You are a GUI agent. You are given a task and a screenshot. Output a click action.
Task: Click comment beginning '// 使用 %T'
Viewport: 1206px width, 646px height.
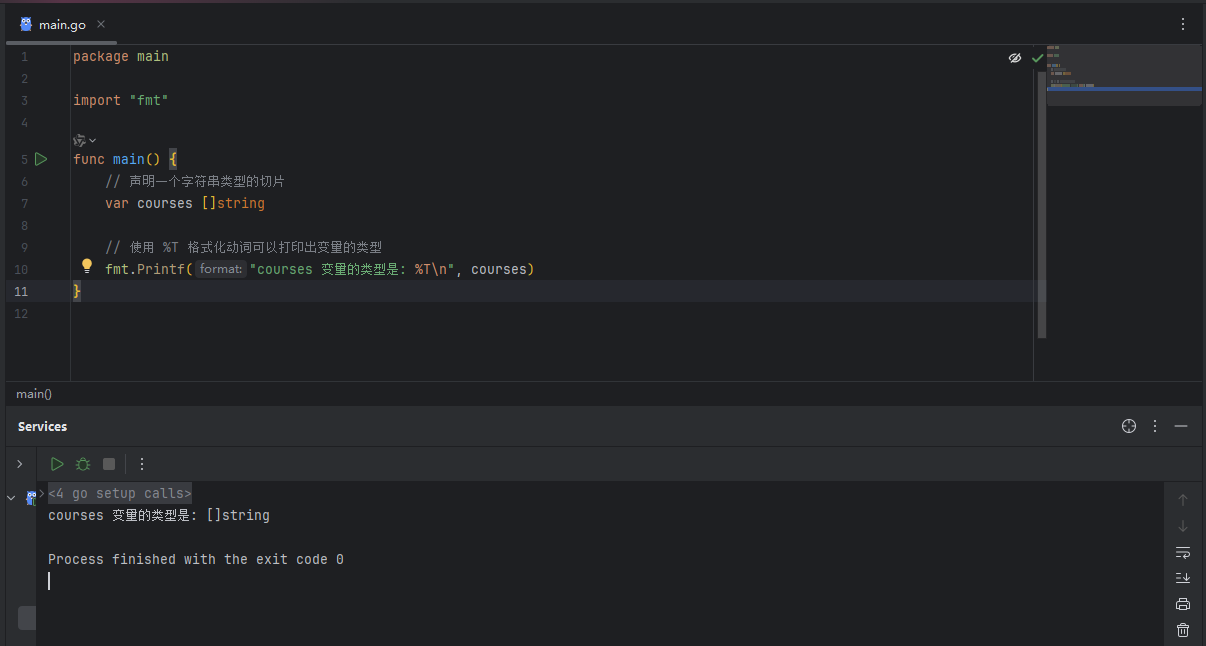[x=244, y=247]
